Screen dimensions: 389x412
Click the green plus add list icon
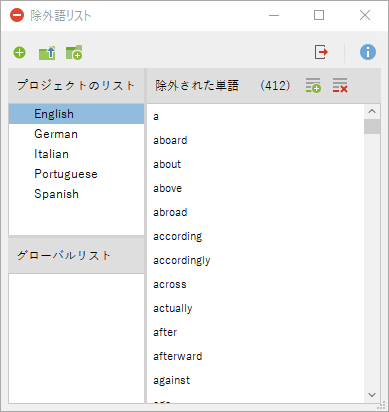(19, 53)
